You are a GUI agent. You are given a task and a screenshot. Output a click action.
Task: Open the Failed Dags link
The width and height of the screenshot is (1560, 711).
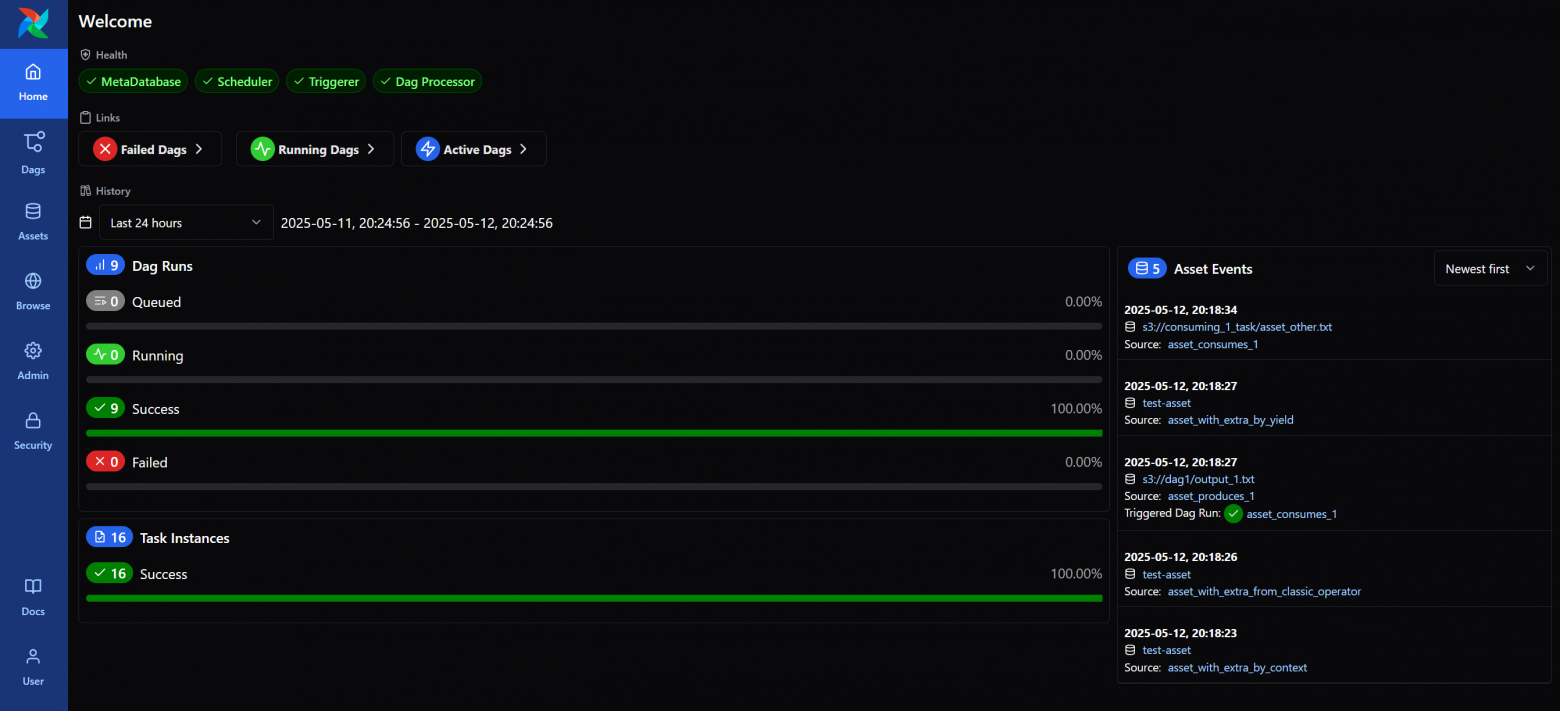click(150, 149)
